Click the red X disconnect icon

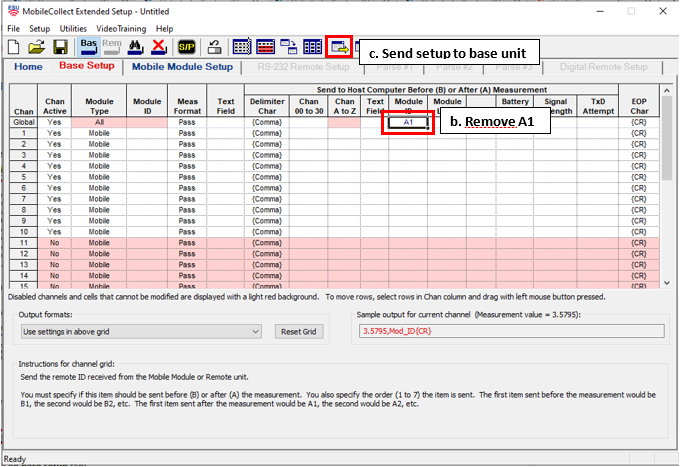(x=159, y=46)
